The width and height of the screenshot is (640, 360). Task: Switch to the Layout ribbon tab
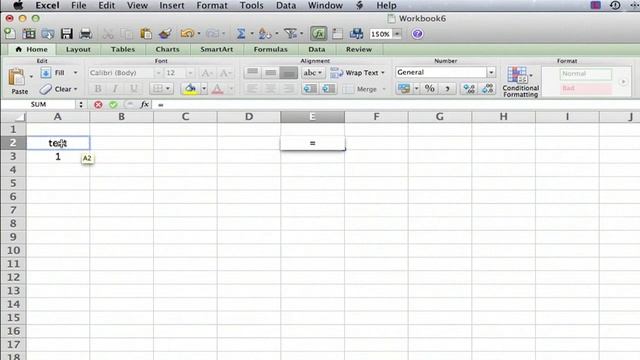78,49
